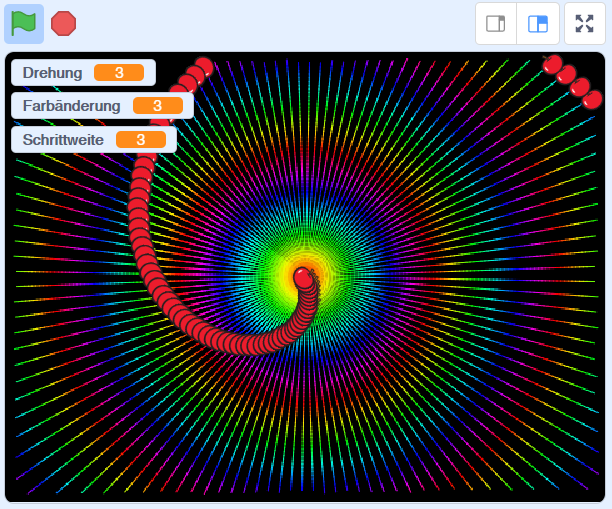
Task: Enter full screen stage mode
Action: click(584, 24)
